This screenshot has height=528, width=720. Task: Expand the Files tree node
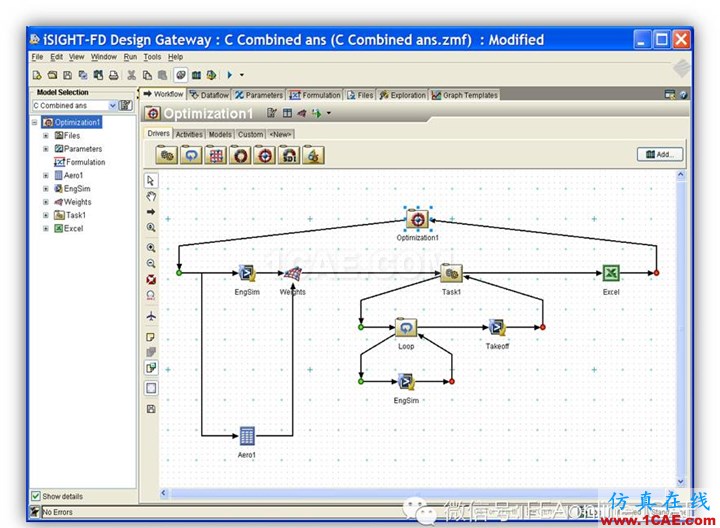click(x=45, y=136)
